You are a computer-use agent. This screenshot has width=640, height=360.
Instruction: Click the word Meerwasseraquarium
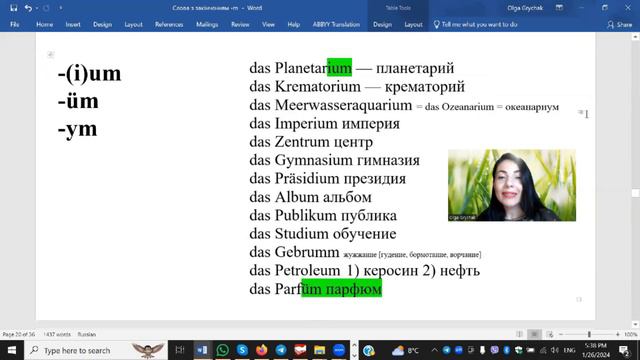(x=343, y=105)
